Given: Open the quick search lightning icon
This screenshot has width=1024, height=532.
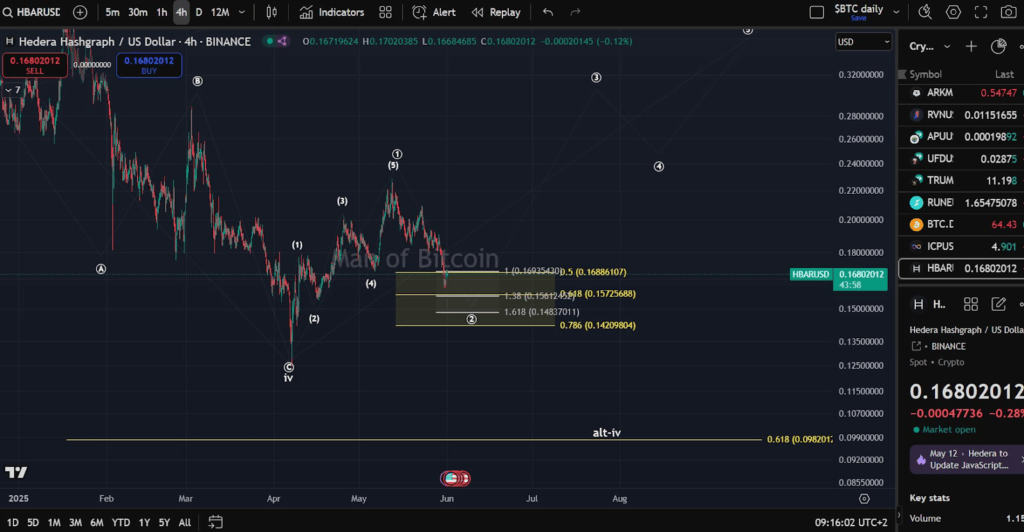Looking at the screenshot, I should (925, 12).
